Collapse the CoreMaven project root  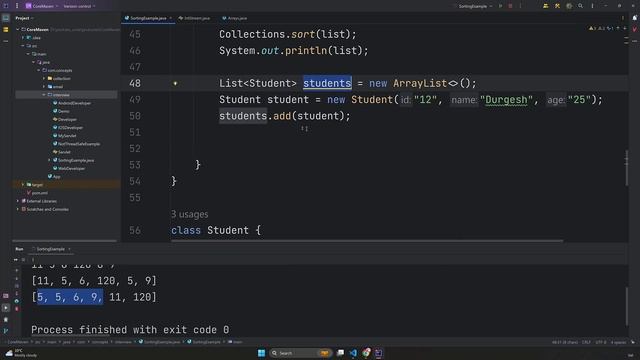coord(18,29)
